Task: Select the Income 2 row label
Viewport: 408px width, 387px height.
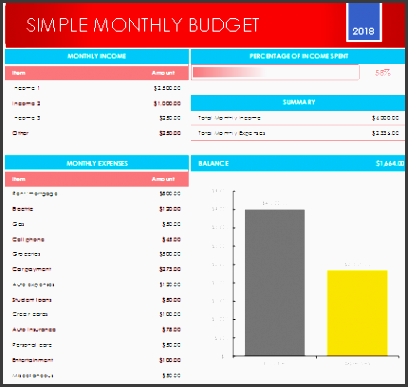Action: coord(26,103)
